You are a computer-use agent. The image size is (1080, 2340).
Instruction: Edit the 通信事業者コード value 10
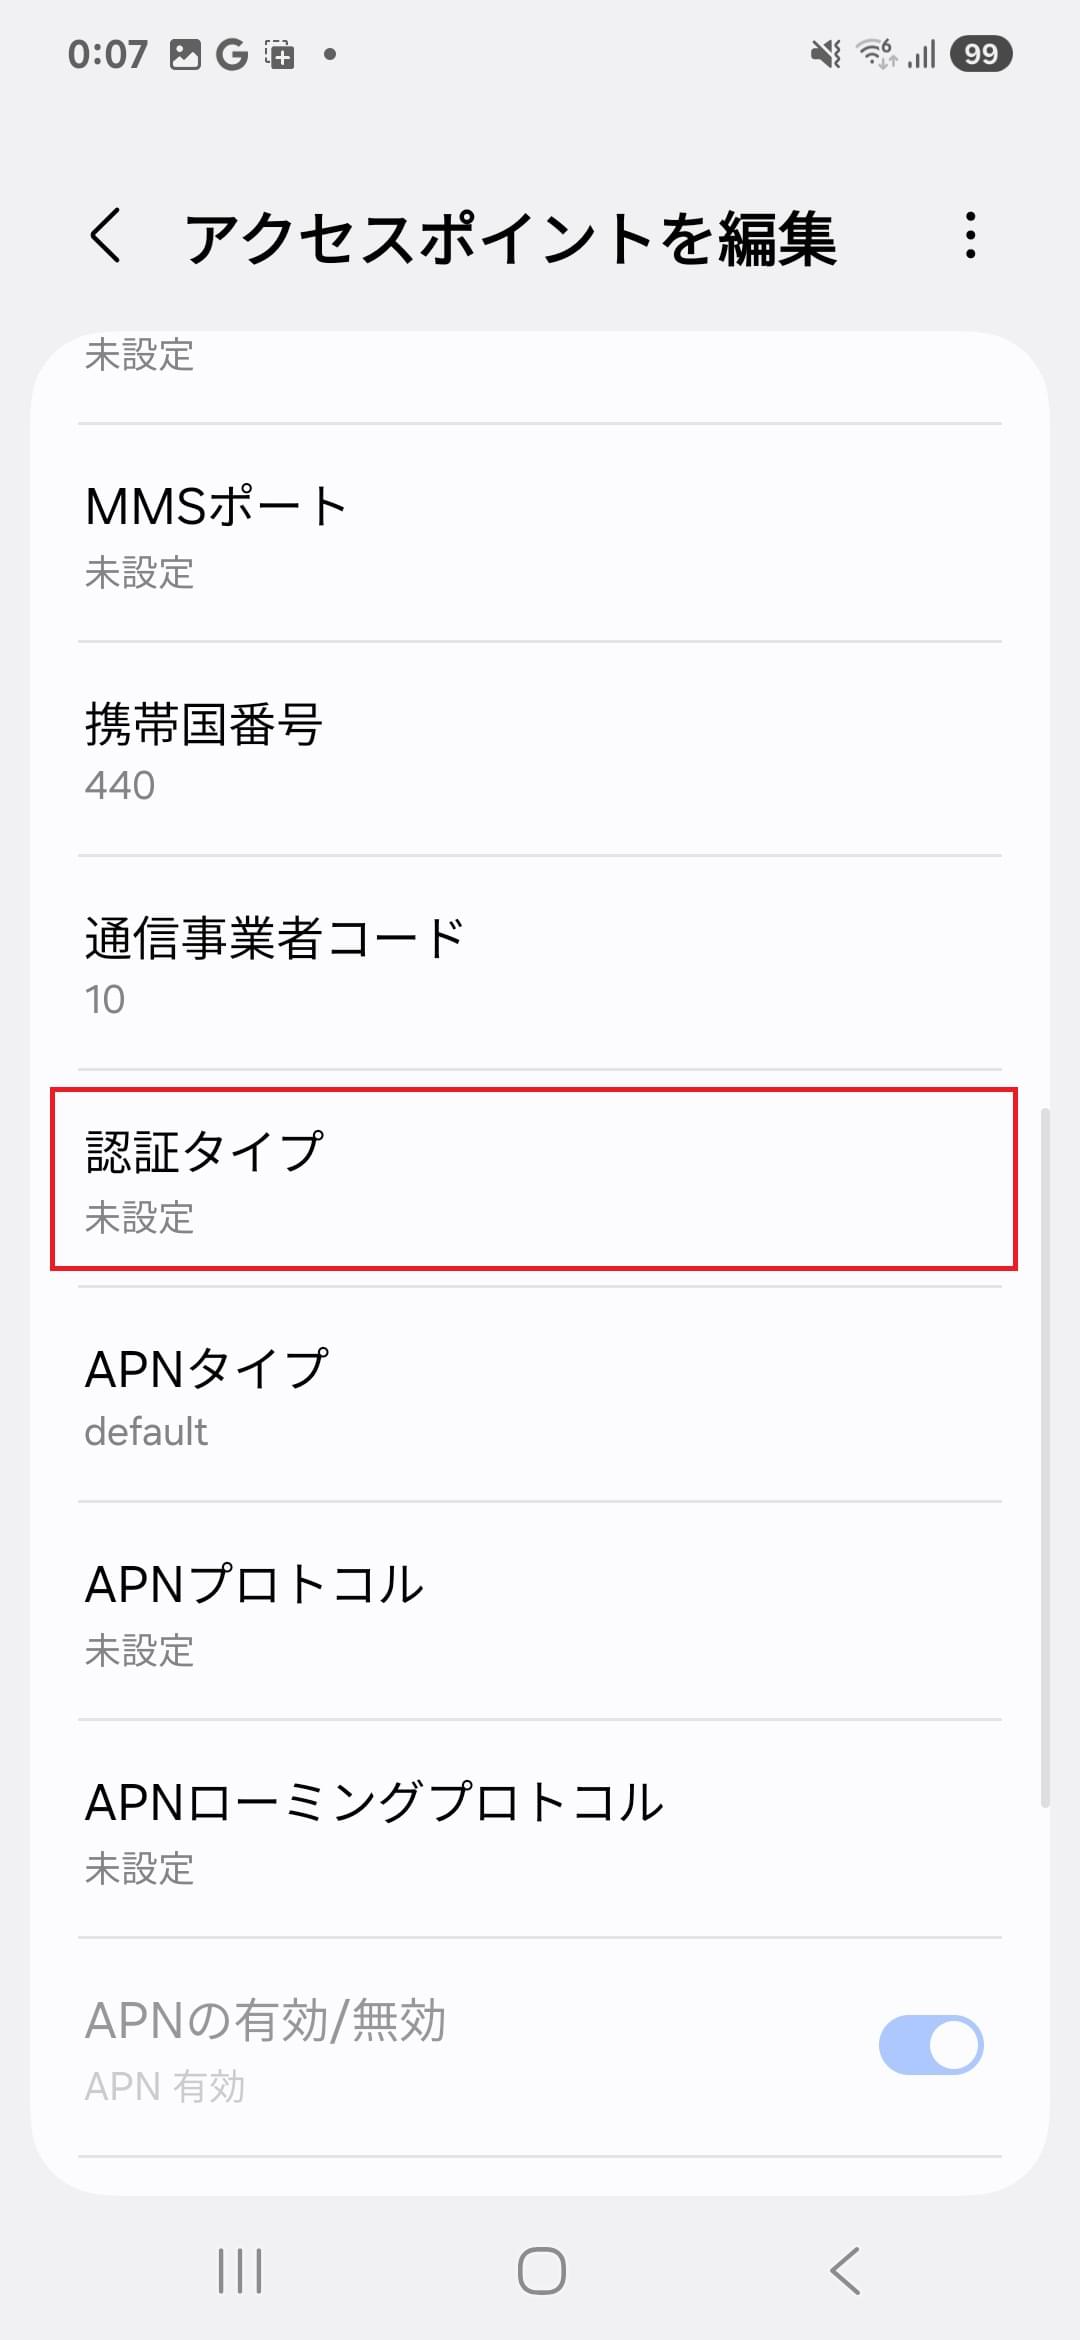[x=540, y=965]
